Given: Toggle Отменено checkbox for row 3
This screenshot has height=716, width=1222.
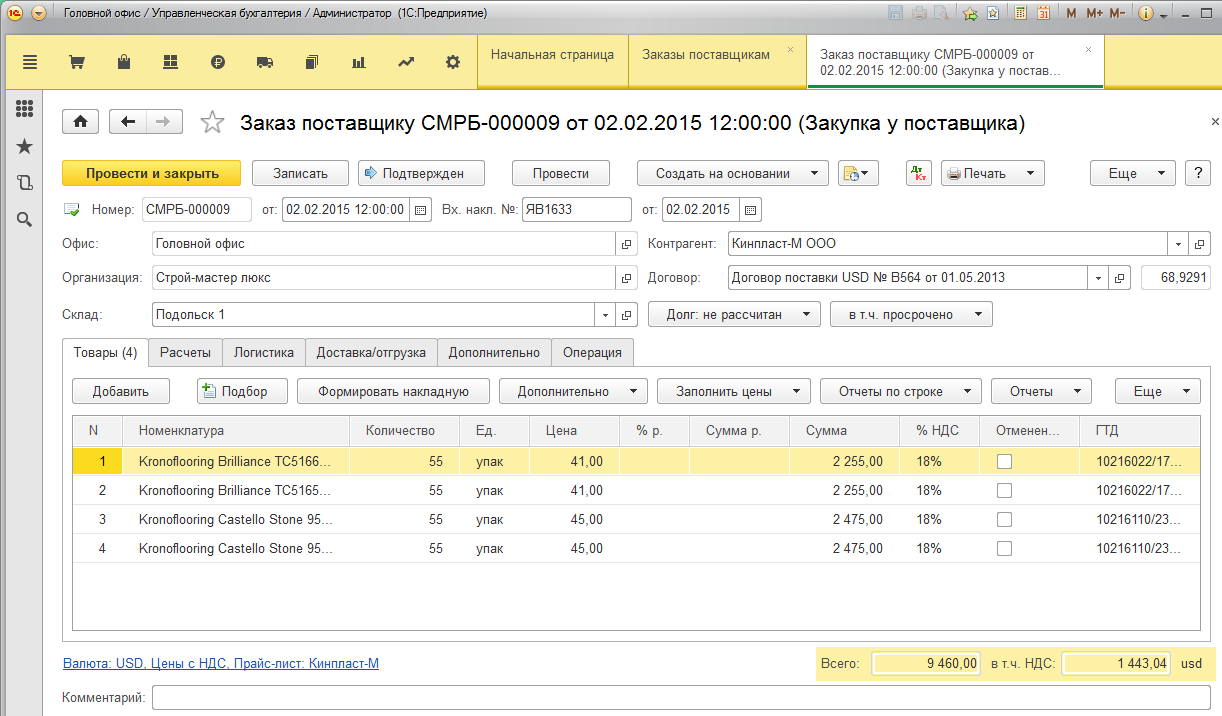Looking at the screenshot, I should tap(1004, 520).
